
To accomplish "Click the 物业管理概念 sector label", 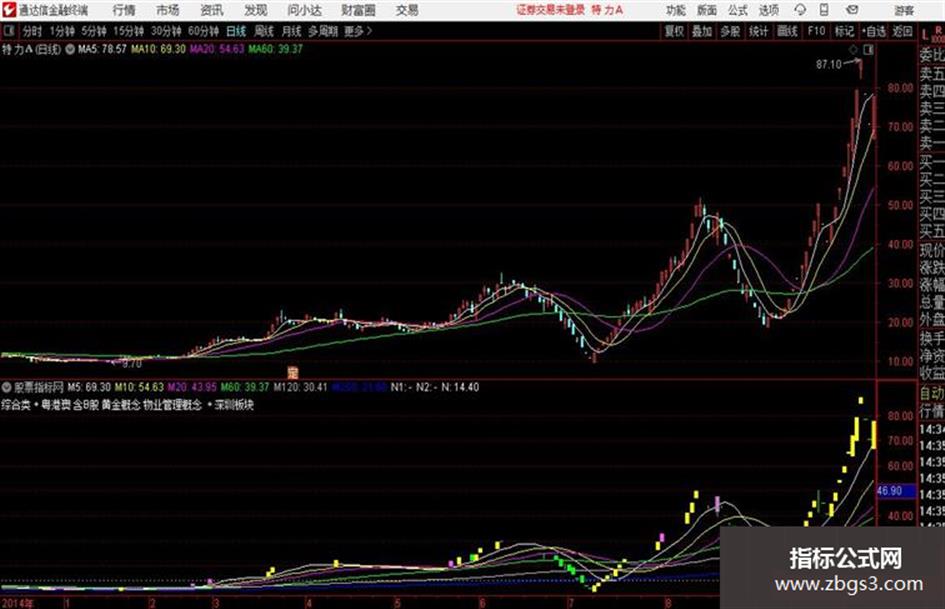I will [172, 405].
